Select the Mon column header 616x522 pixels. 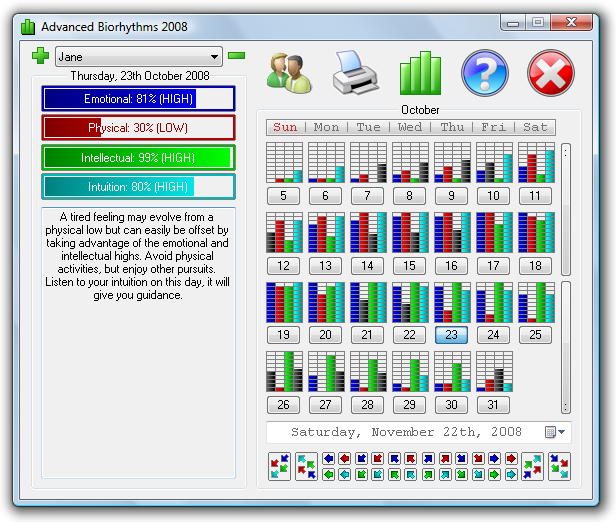pyautogui.click(x=326, y=127)
